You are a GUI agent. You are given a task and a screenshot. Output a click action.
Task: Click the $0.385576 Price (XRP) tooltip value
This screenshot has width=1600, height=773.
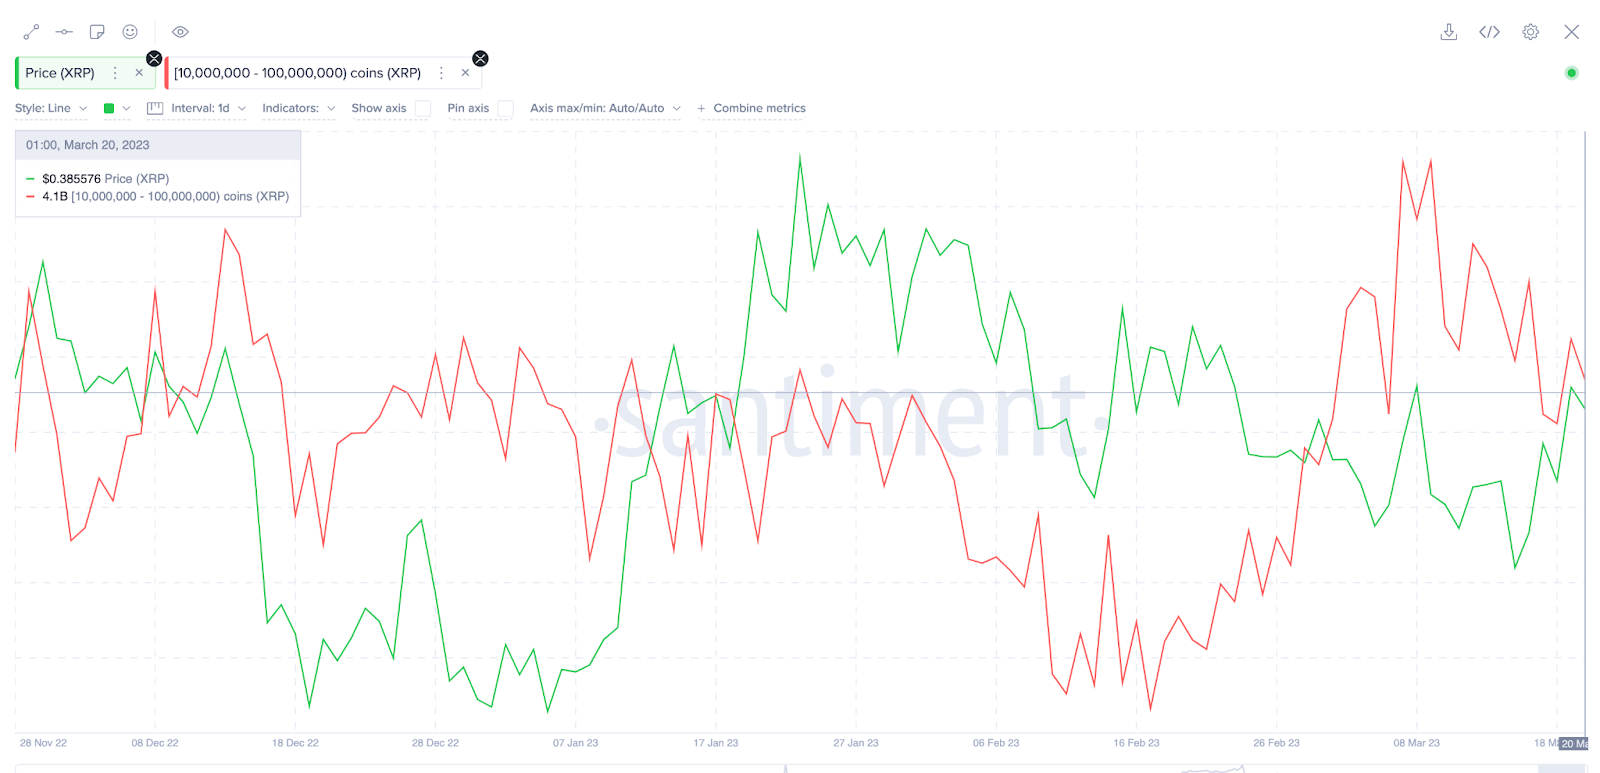(105, 179)
